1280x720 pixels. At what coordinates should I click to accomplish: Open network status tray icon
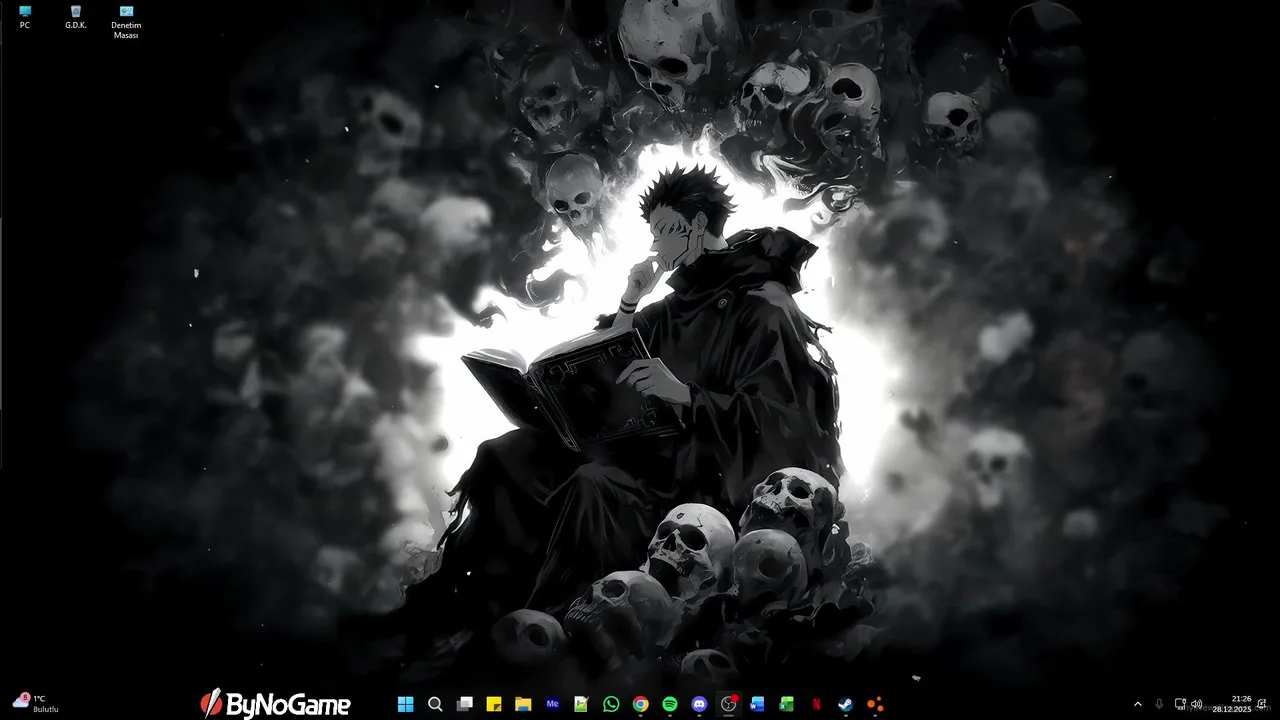pos(1180,704)
